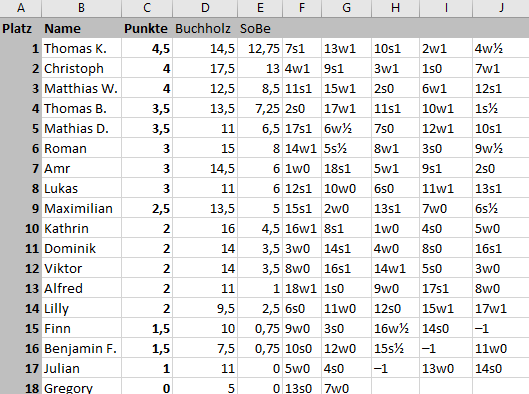The image size is (529, 394).
Task: Click the Punkte header cell
Action: [147, 28]
